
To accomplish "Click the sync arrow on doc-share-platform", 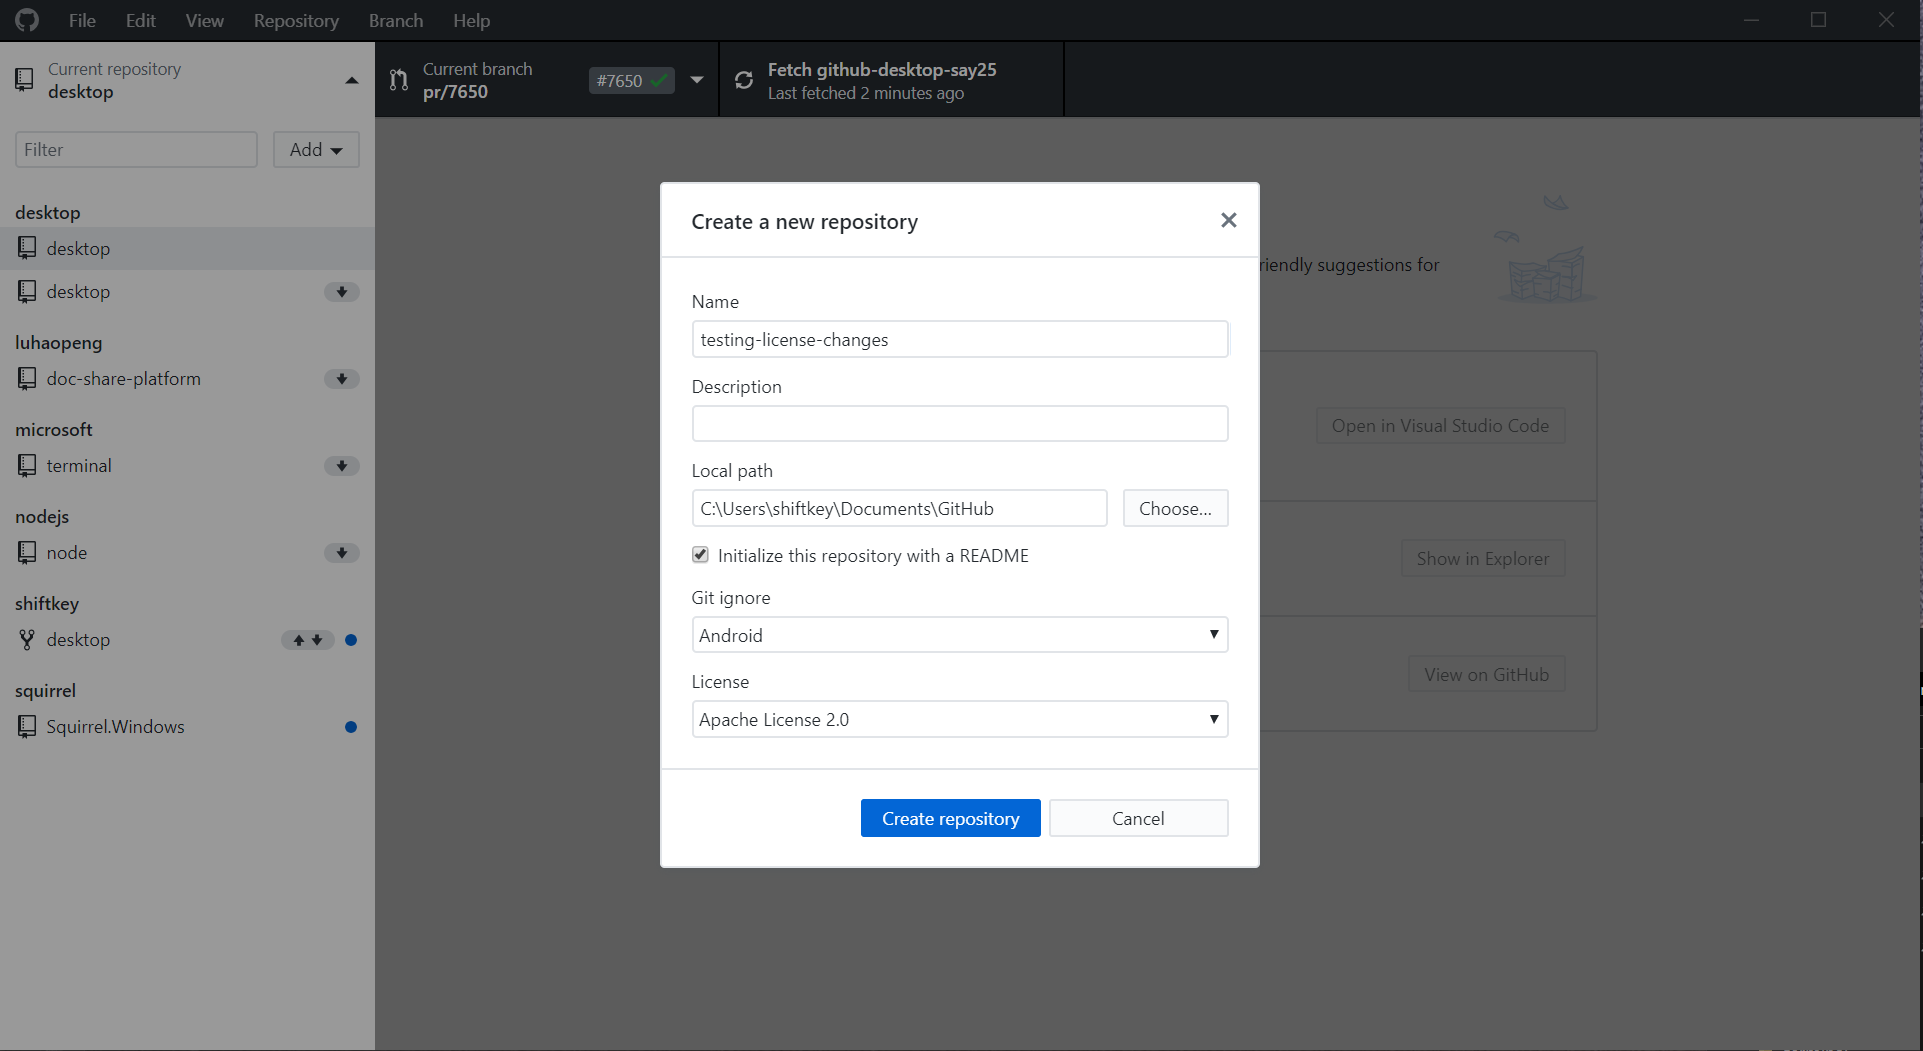I will point(341,379).
